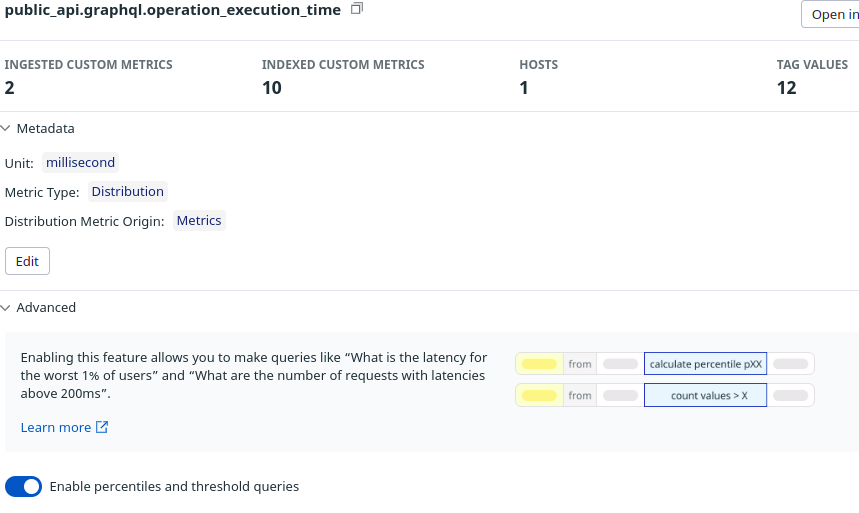Copy metric name using the copy icon
Image resolution: width=859 pixels, height=513 pixels.
357,9
